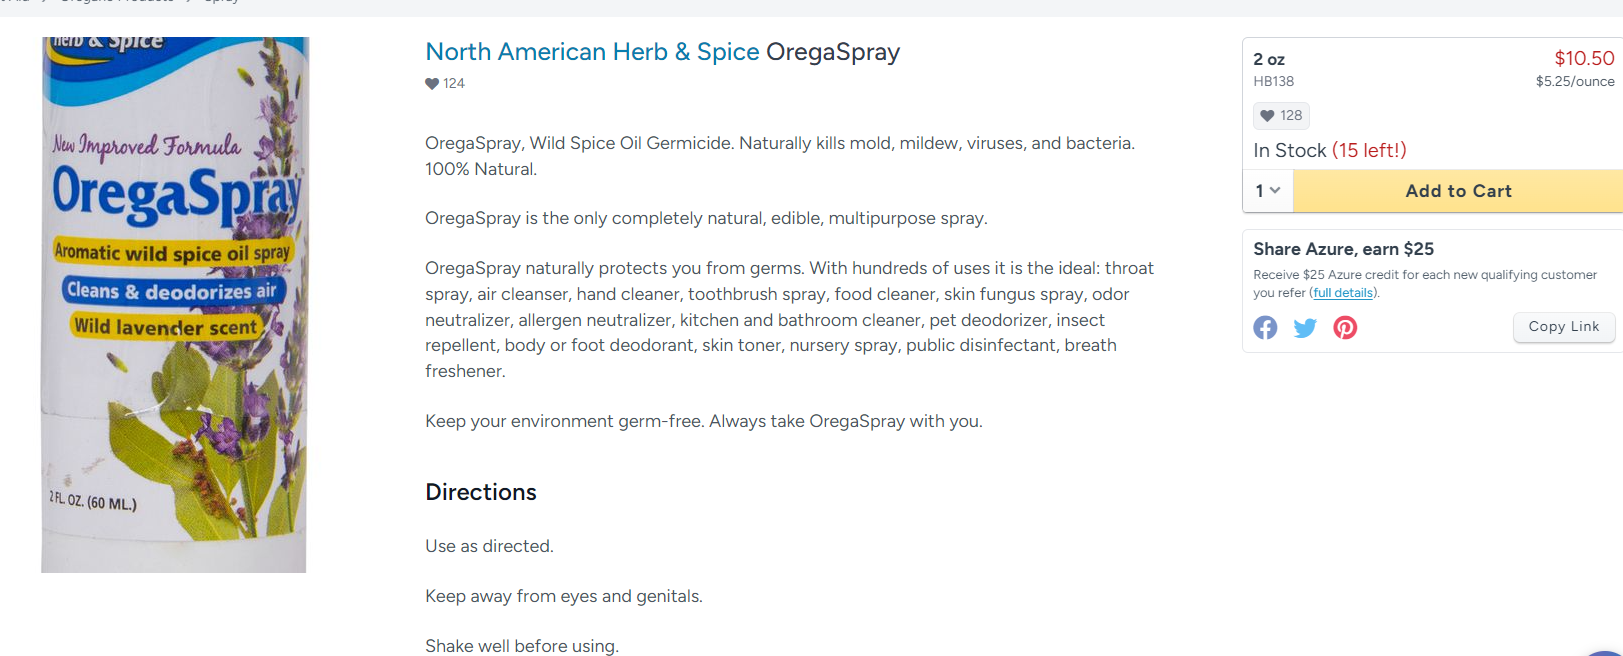Image resolution: width=1623 pixels, height=656 pixels.
Task: Click the Share Azure, earn $25 heading
Action: click(1343, 249)
